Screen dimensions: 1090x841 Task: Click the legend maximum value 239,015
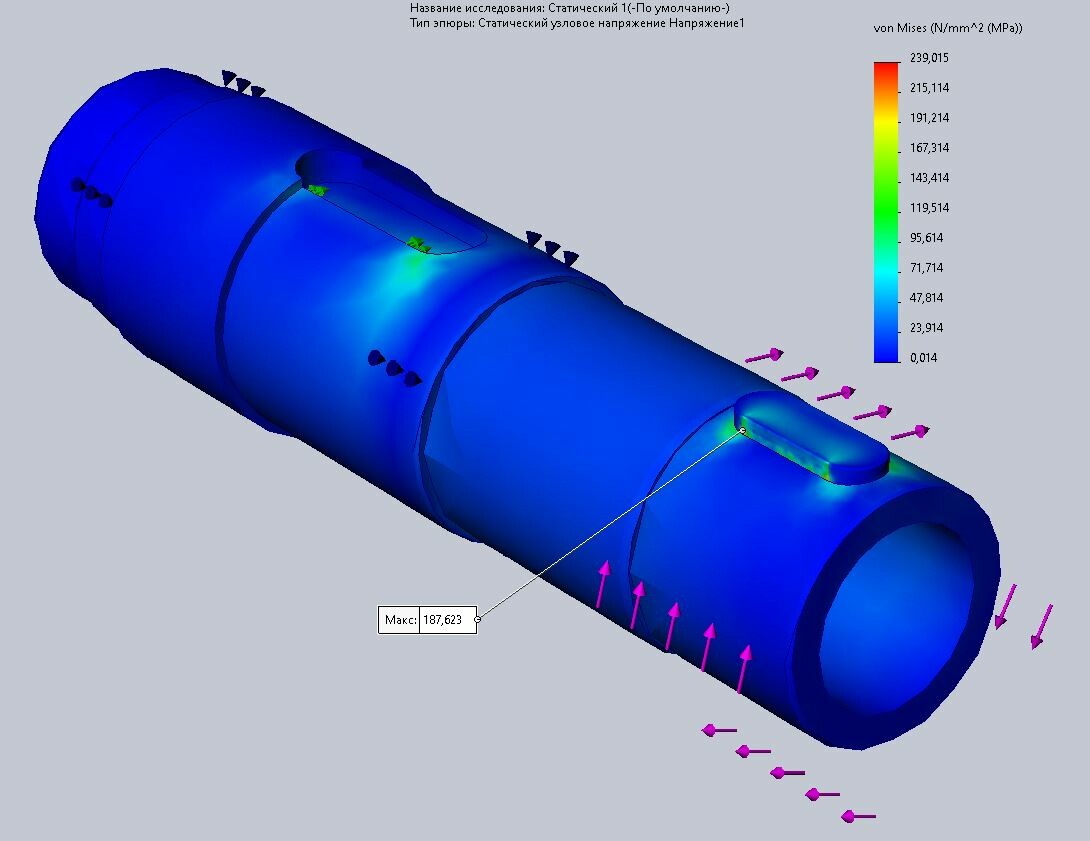pos(928,58)
